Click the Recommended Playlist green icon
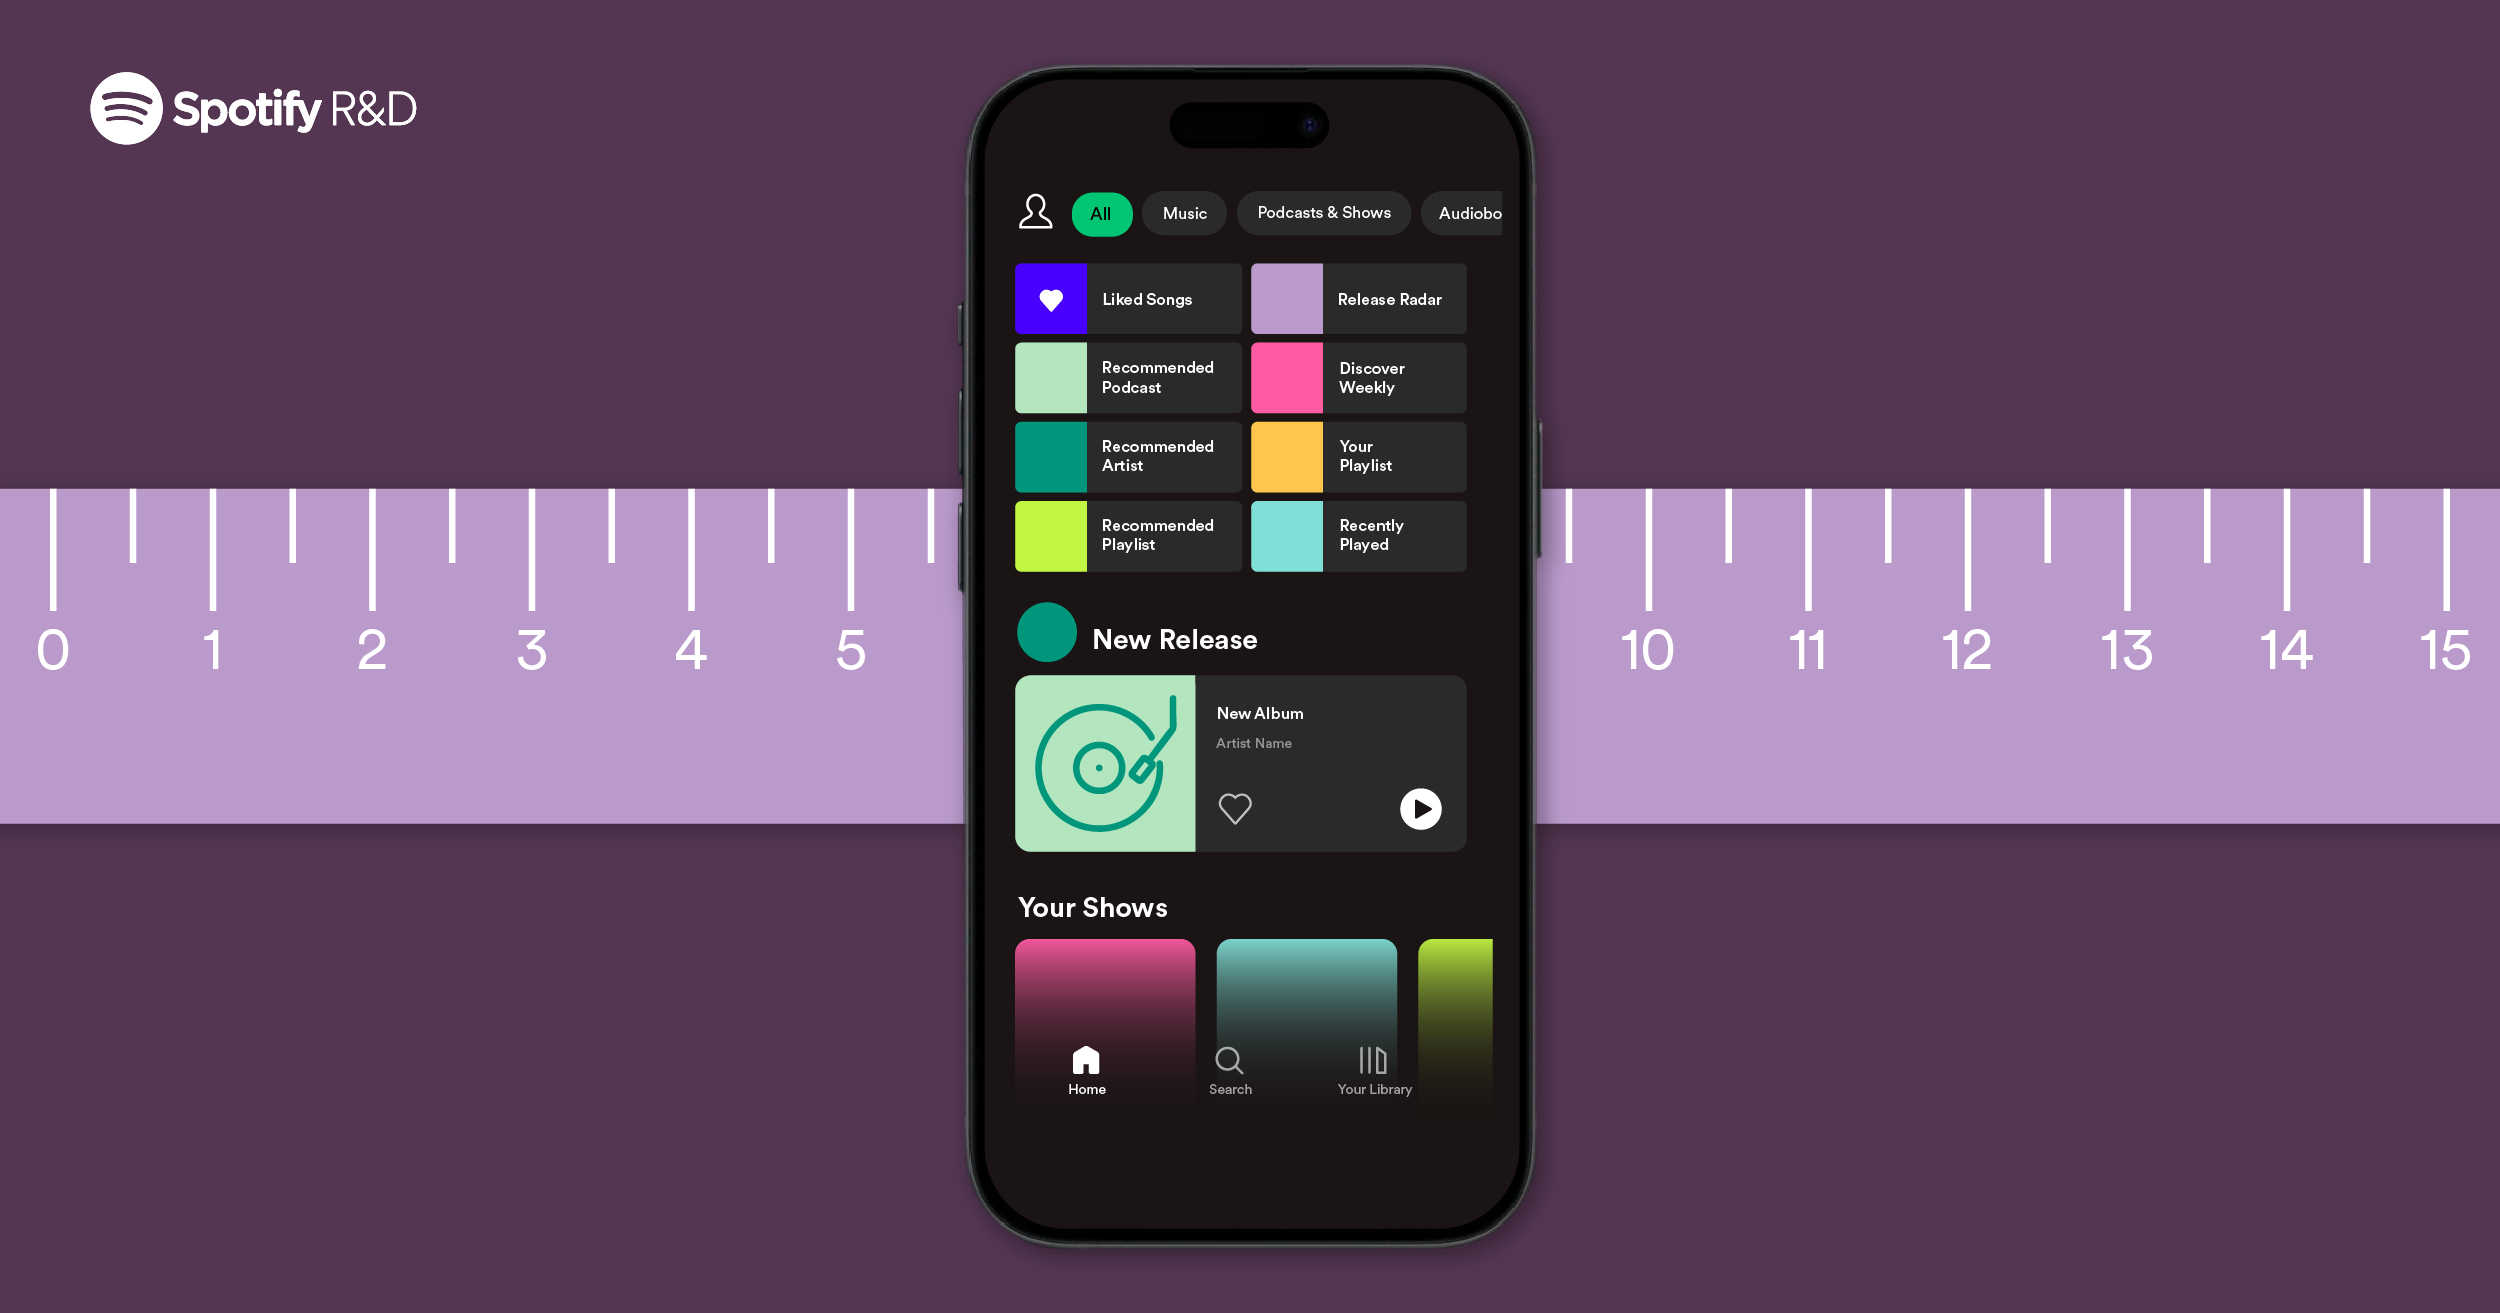Viewport: 2500px width, 1313px height. coord(1045,536)
